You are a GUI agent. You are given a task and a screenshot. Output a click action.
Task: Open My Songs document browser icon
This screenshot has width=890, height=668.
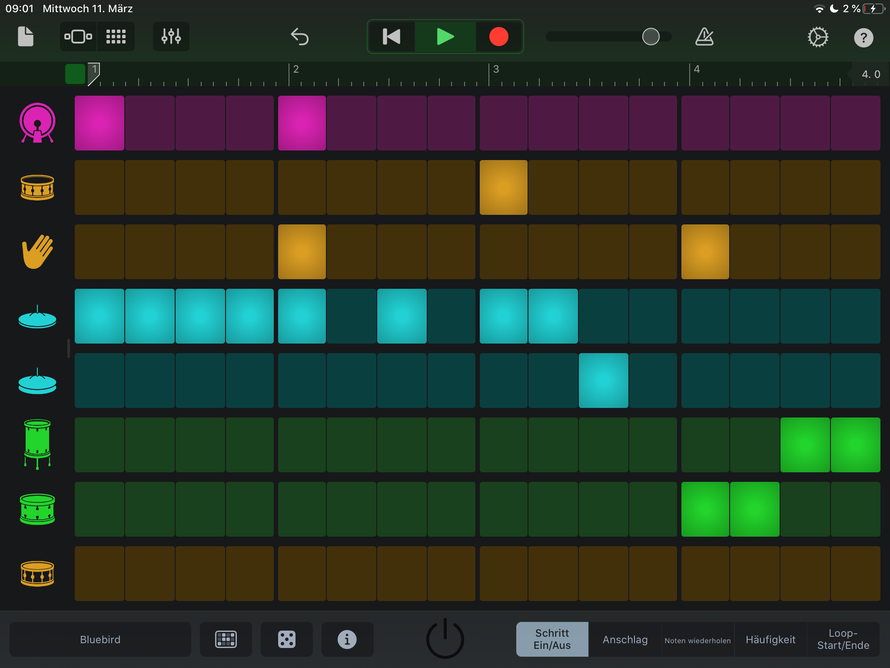pyautogui.click(x=26, y=37)
